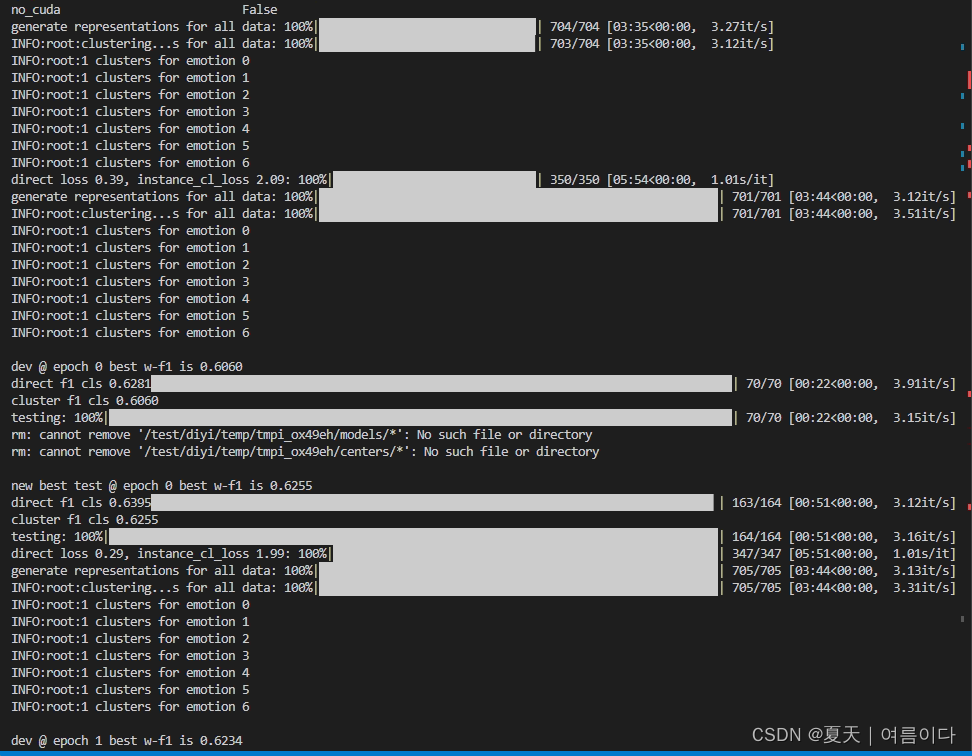Select the "70/70" counter ending in 3.91it/s

(x=850, y=384)
